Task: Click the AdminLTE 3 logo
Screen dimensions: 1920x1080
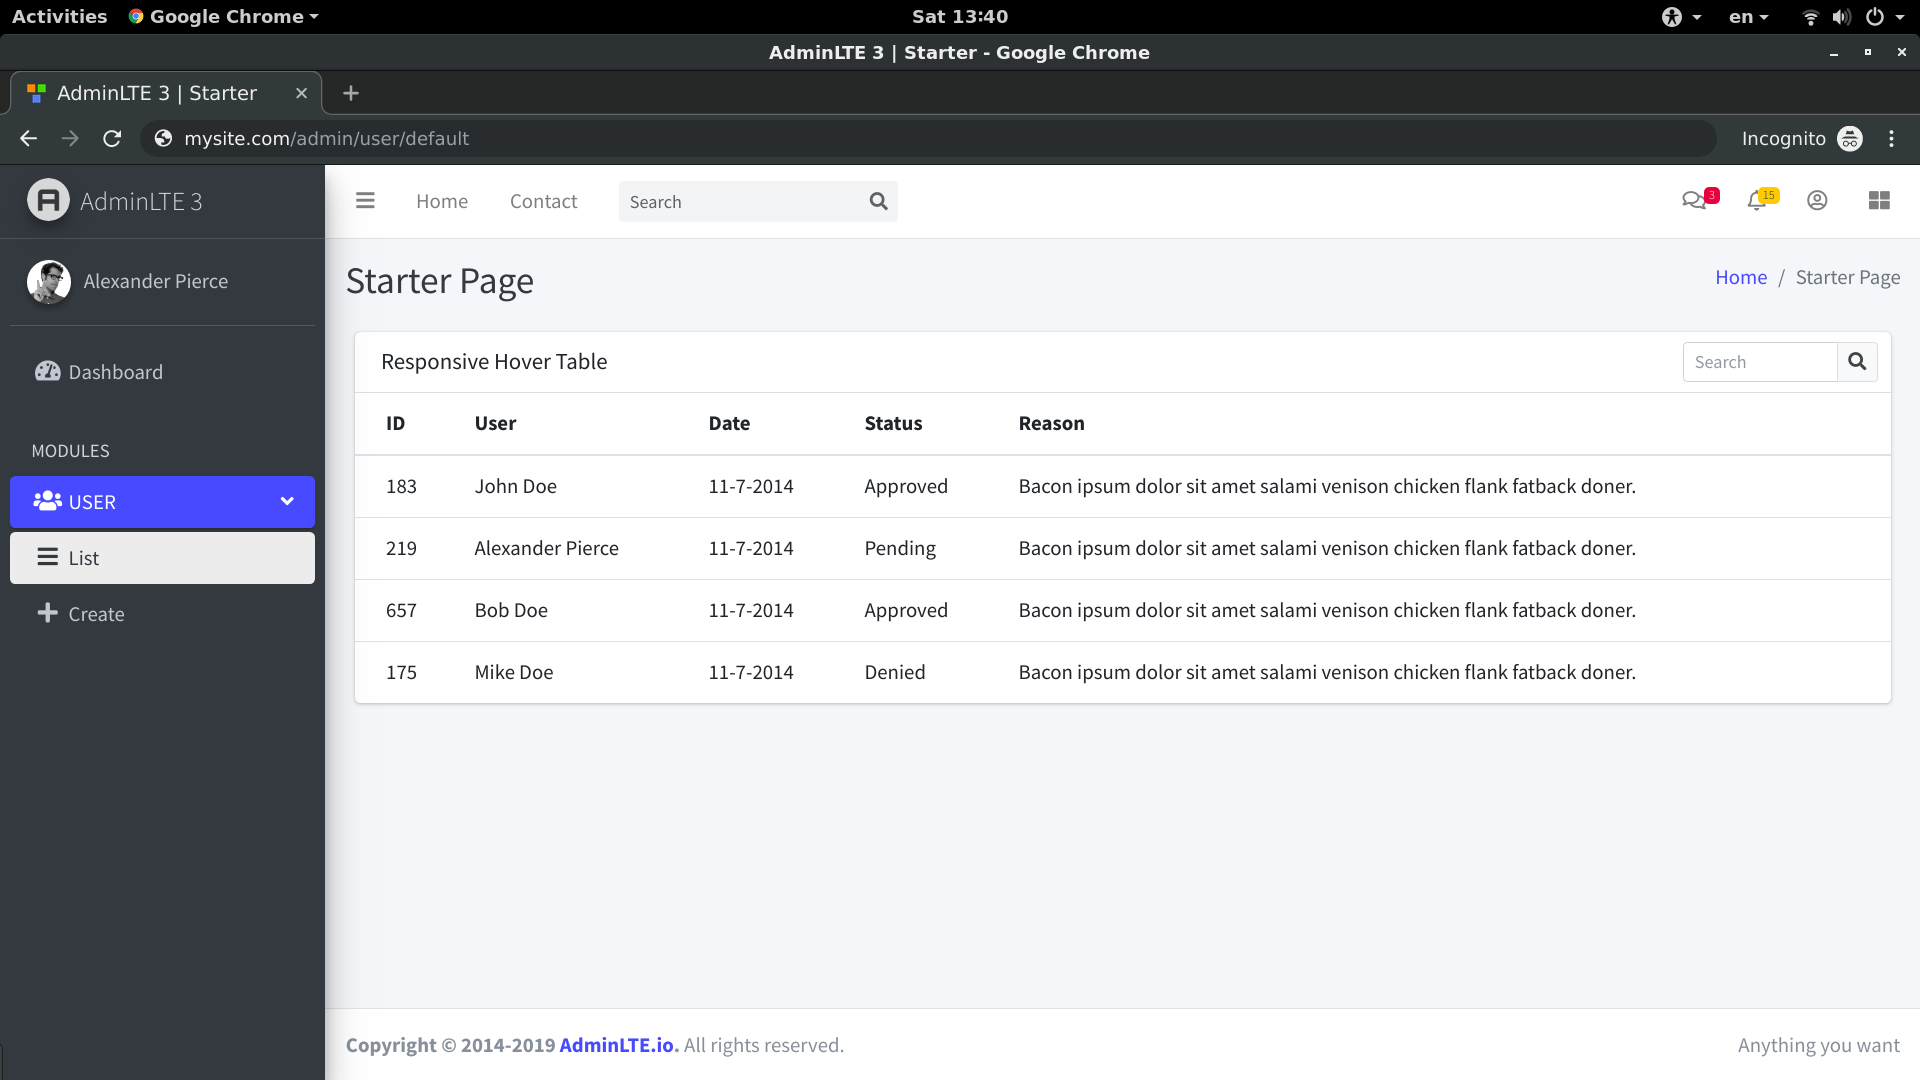Action: point(48,201)
